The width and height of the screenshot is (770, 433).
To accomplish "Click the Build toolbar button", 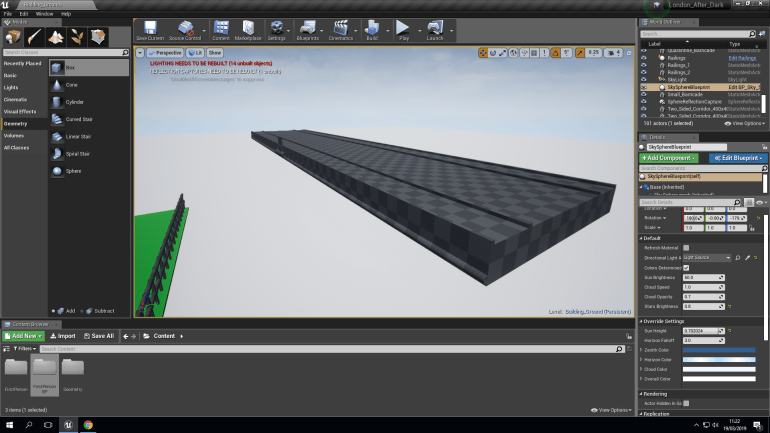I will click(x=372, y=30).
